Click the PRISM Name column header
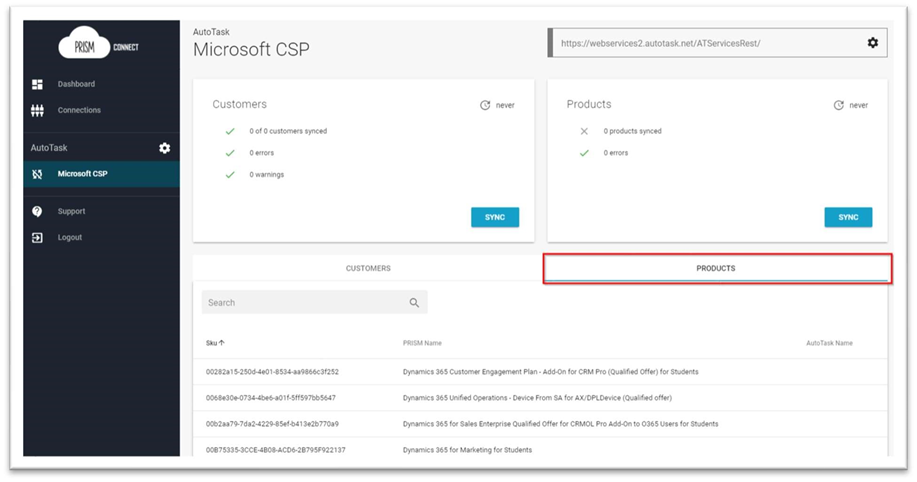Image resolution: width=917 pixels, height=482 pixels. click(x=422, y=343)
